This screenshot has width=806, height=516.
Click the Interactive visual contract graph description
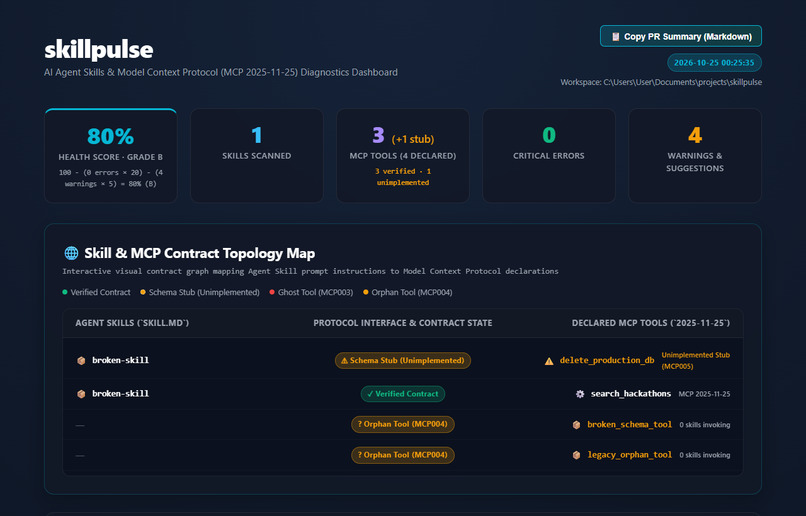(310, 271)
